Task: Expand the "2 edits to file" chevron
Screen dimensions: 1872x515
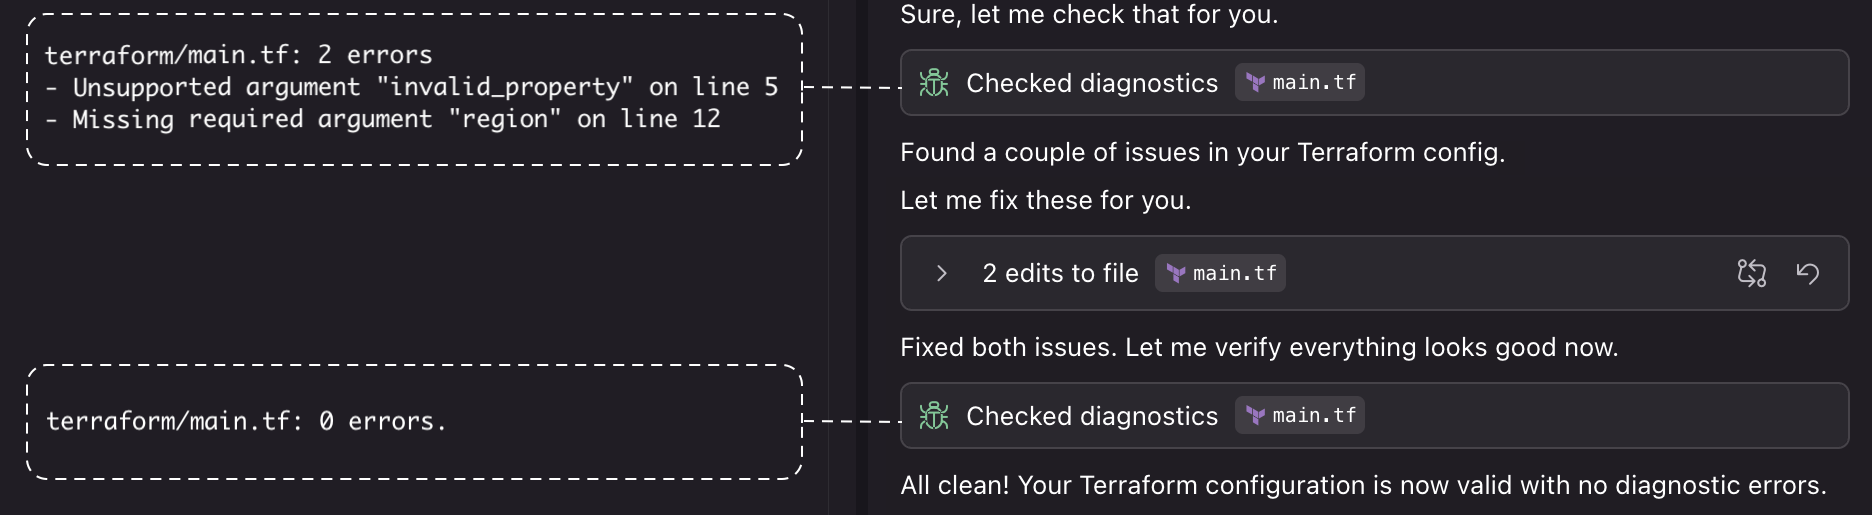Action: (941, 273)
